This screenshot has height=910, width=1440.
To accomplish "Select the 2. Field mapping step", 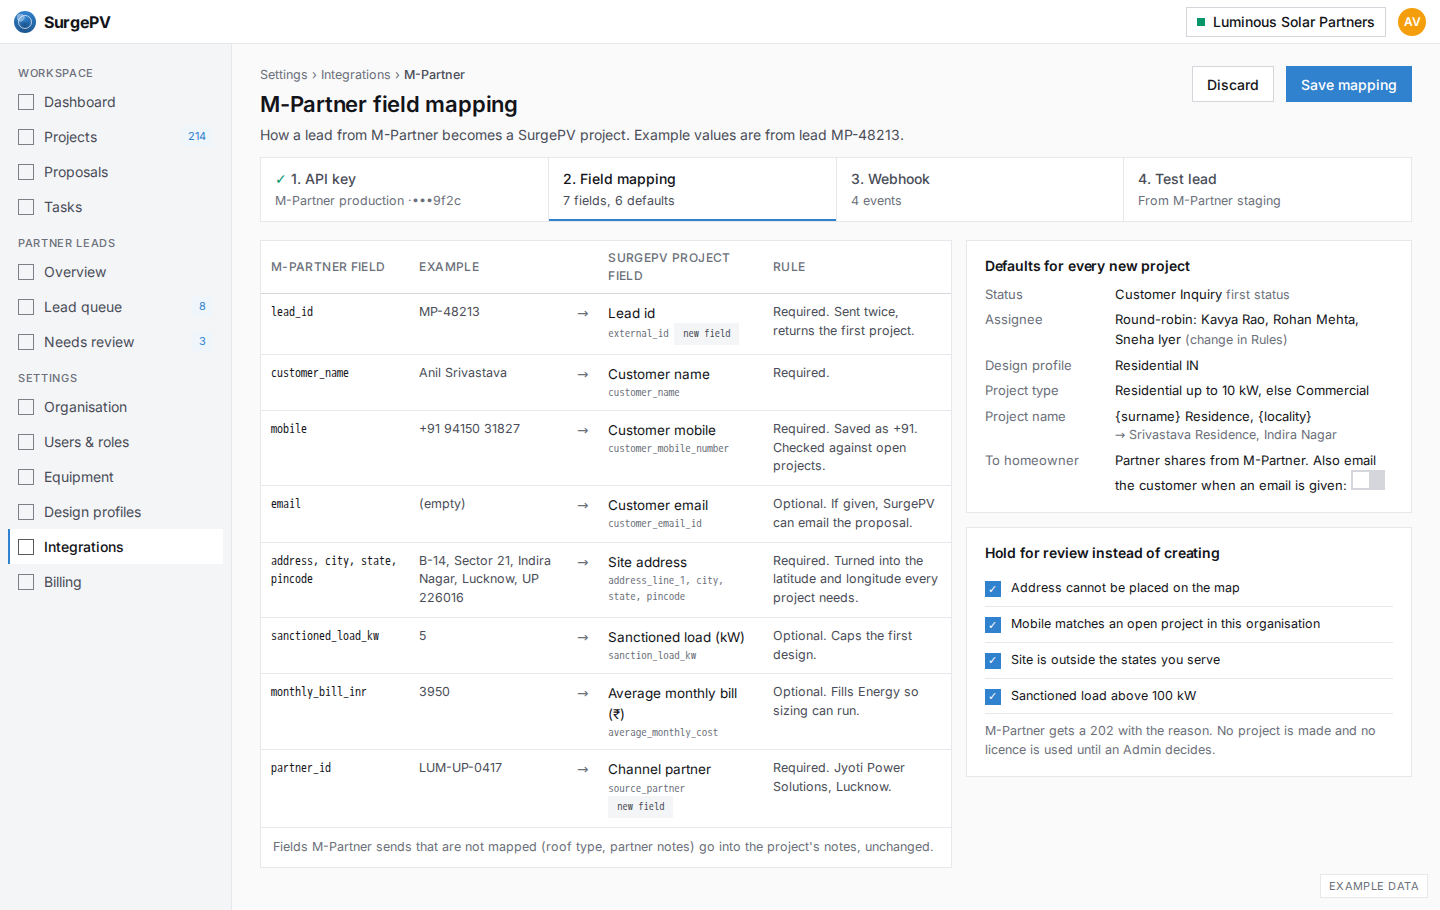I will [x=692, y=189].
